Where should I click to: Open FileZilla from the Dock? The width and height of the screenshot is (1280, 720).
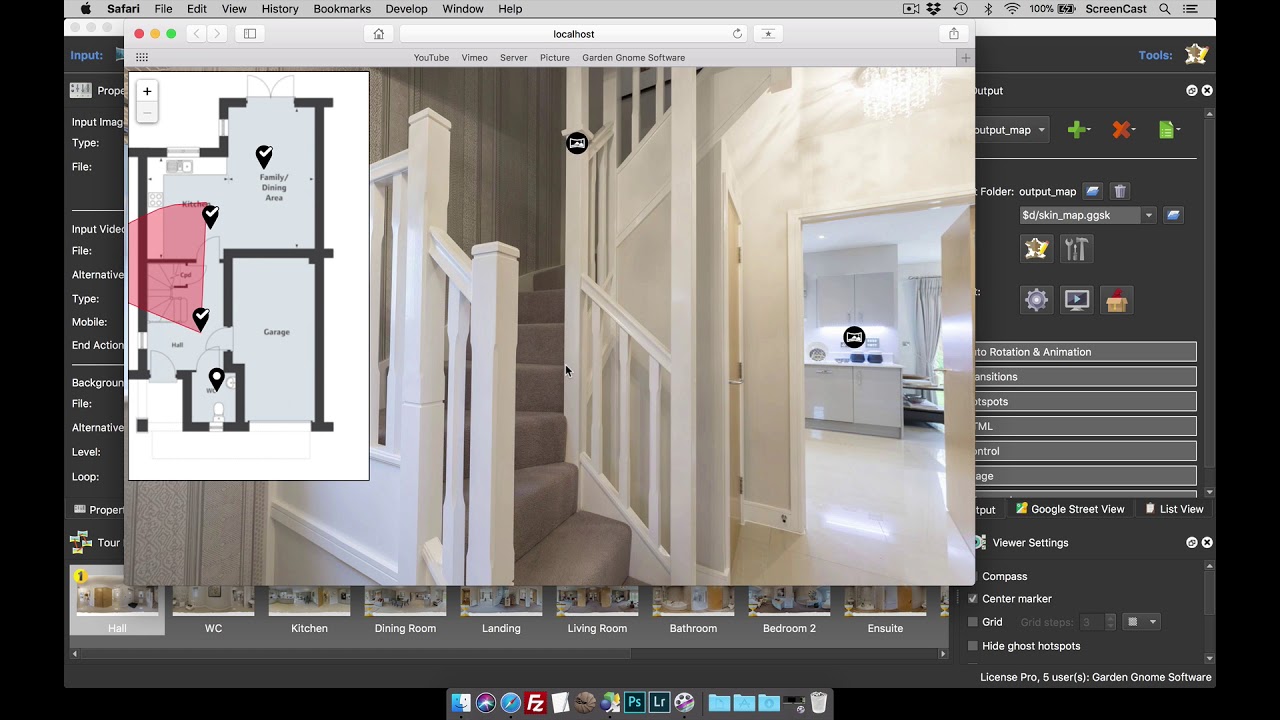(535, 703)
